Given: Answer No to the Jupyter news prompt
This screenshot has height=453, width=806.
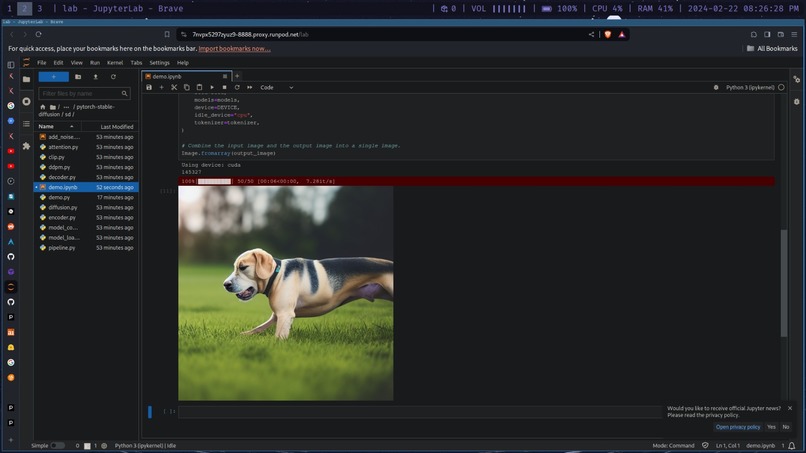Looking at the screenshot, I should (786, 427).
